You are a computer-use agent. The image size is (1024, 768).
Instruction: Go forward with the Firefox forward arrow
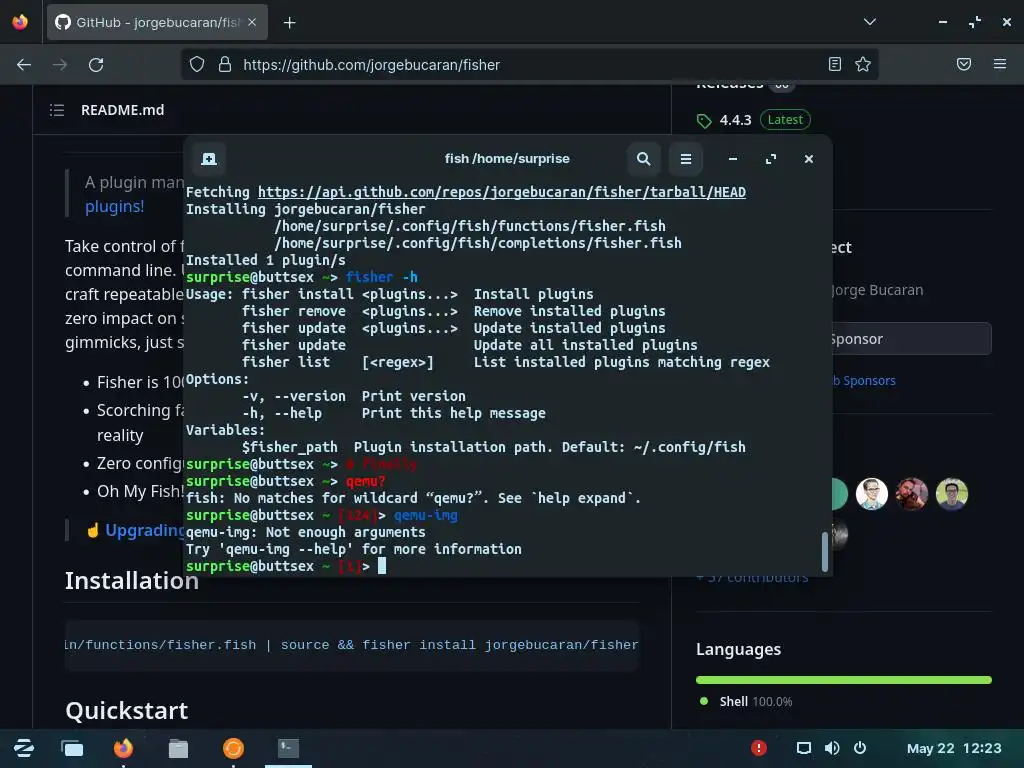point(60,65)
